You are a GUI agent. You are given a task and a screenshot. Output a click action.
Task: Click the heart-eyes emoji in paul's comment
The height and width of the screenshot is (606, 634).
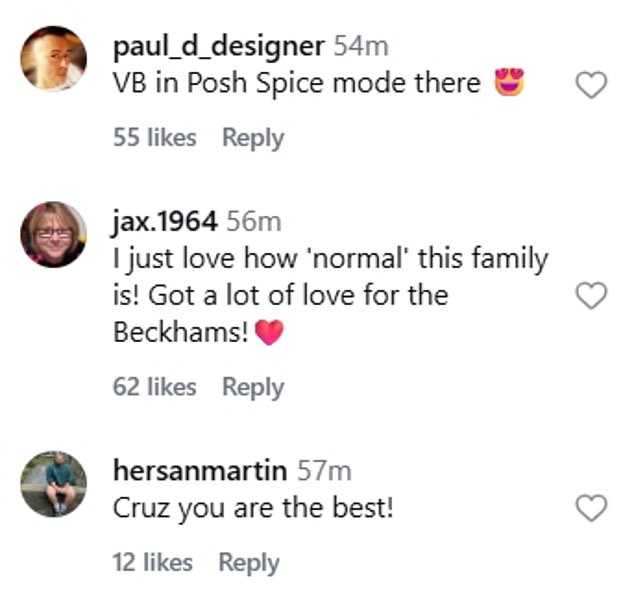[x=510, y=84]
